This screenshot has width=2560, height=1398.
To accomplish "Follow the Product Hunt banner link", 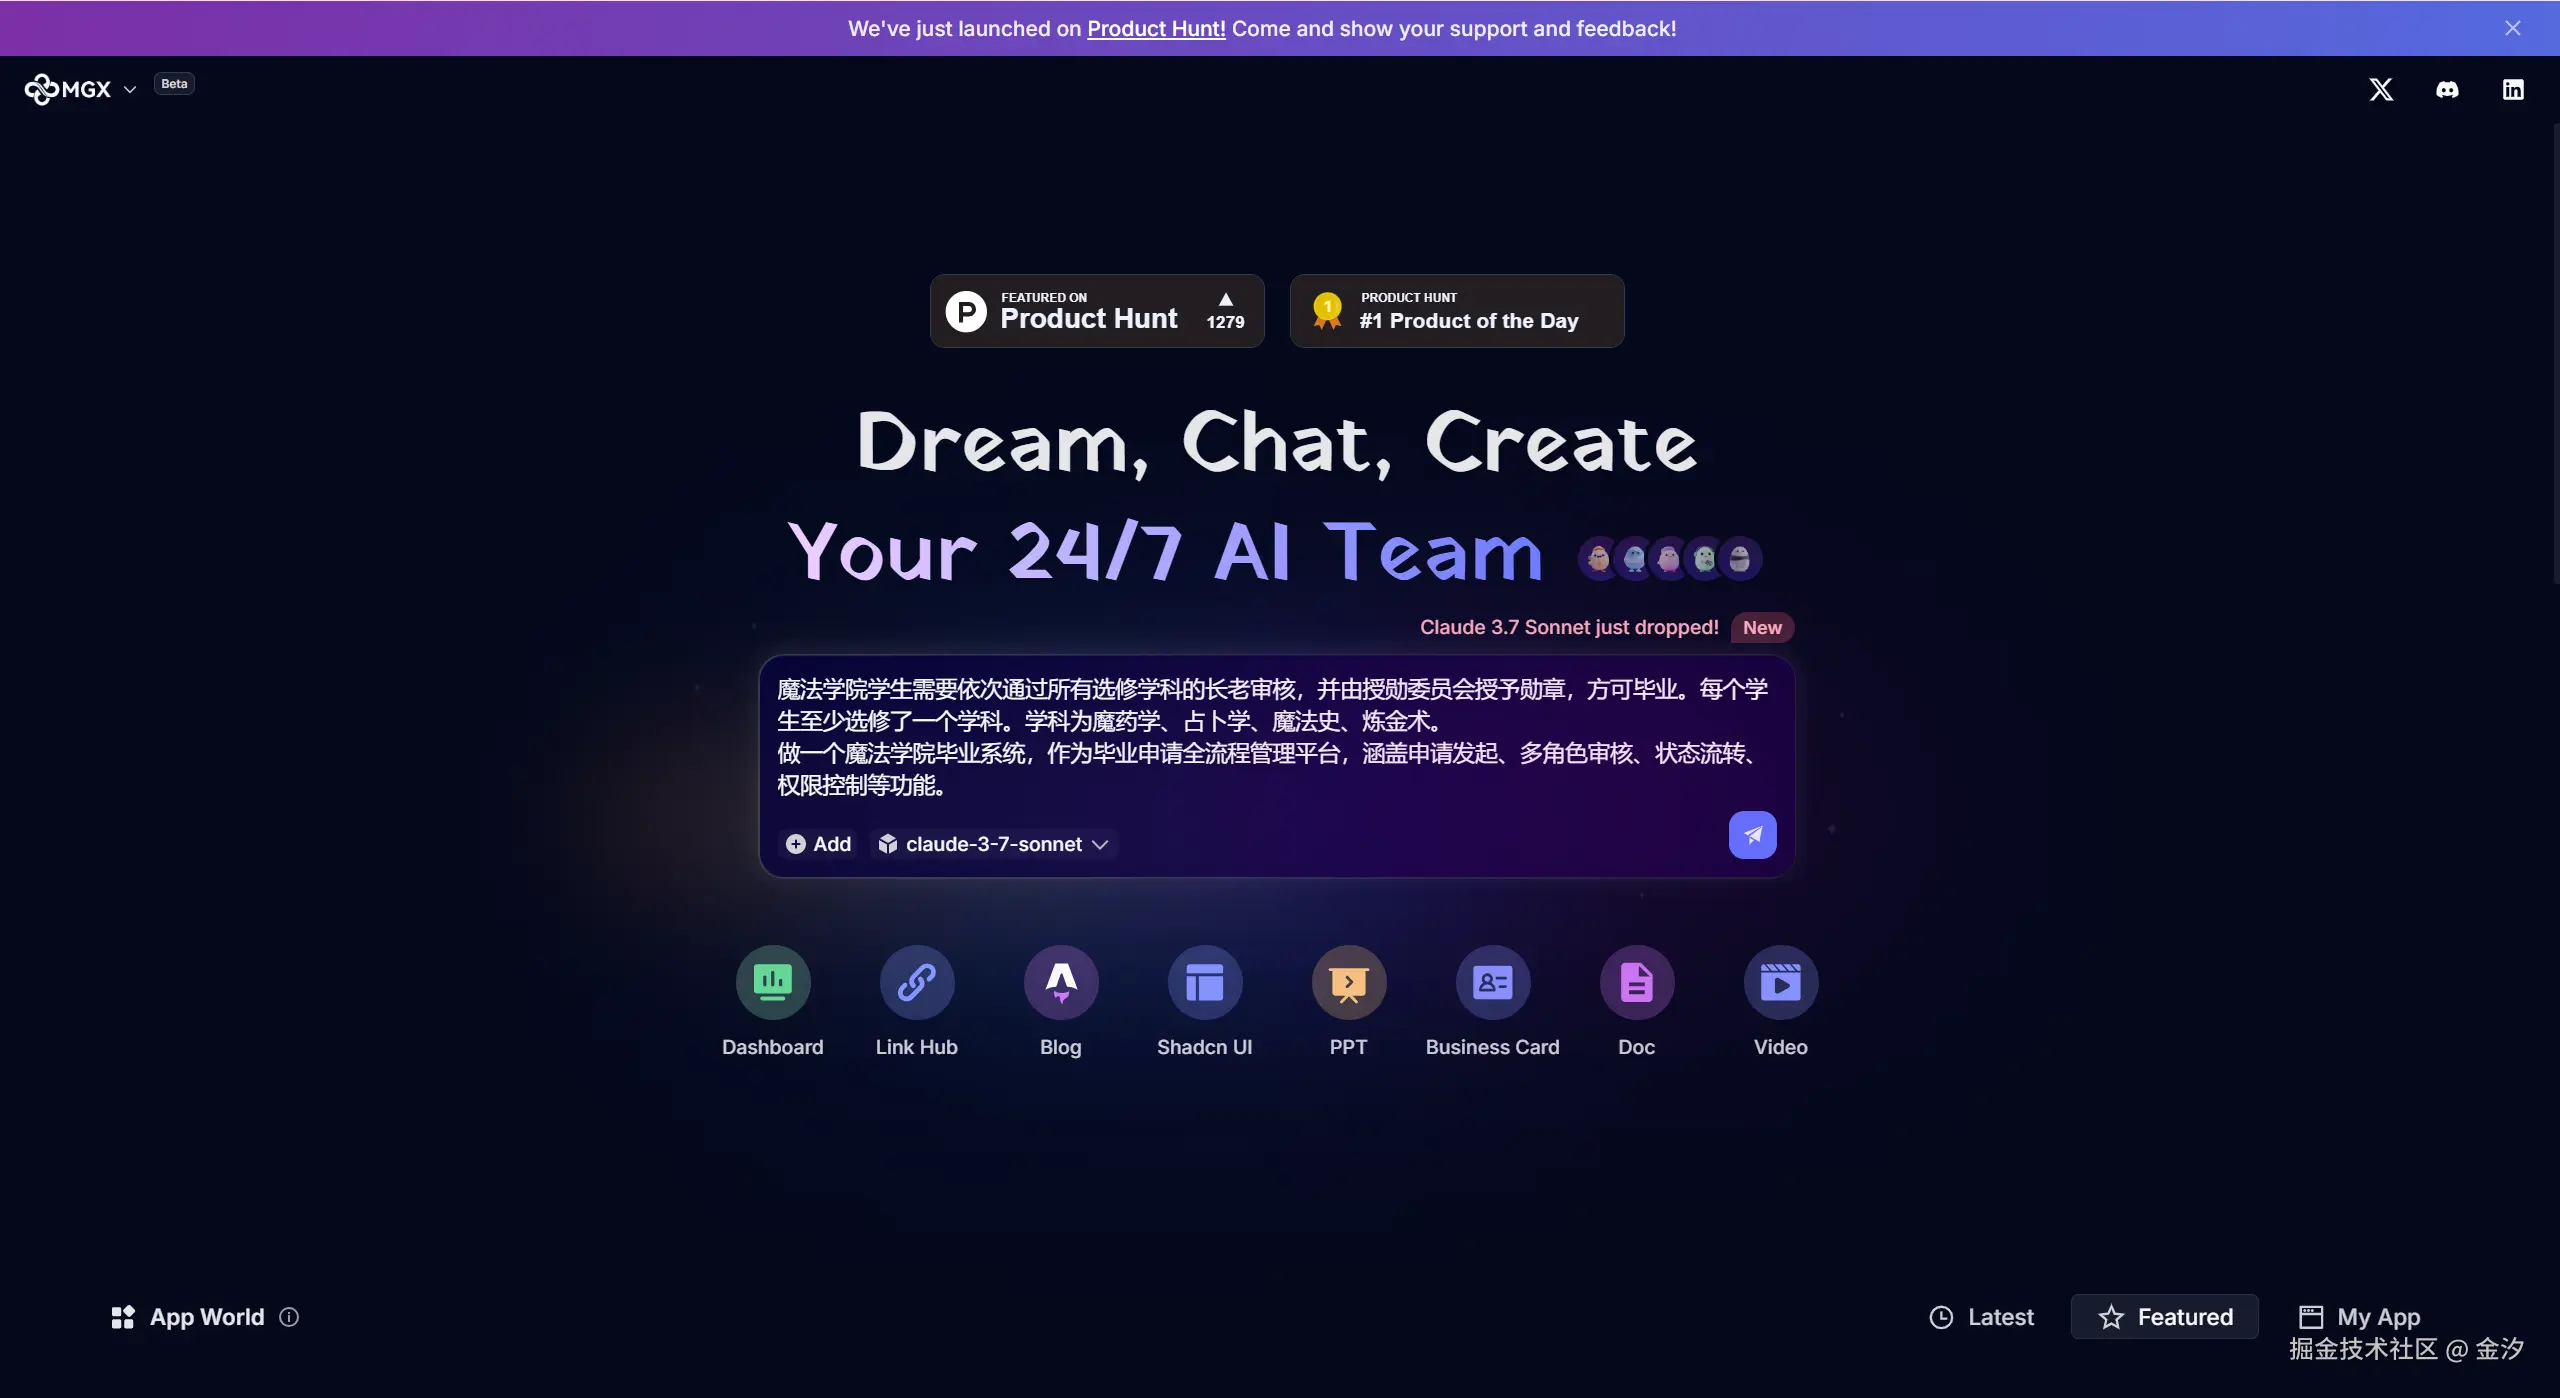I will point(1156,29).
